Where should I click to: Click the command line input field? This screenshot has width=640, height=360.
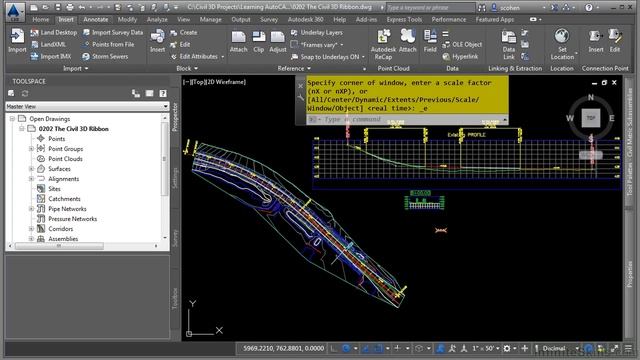click(407, 119)
